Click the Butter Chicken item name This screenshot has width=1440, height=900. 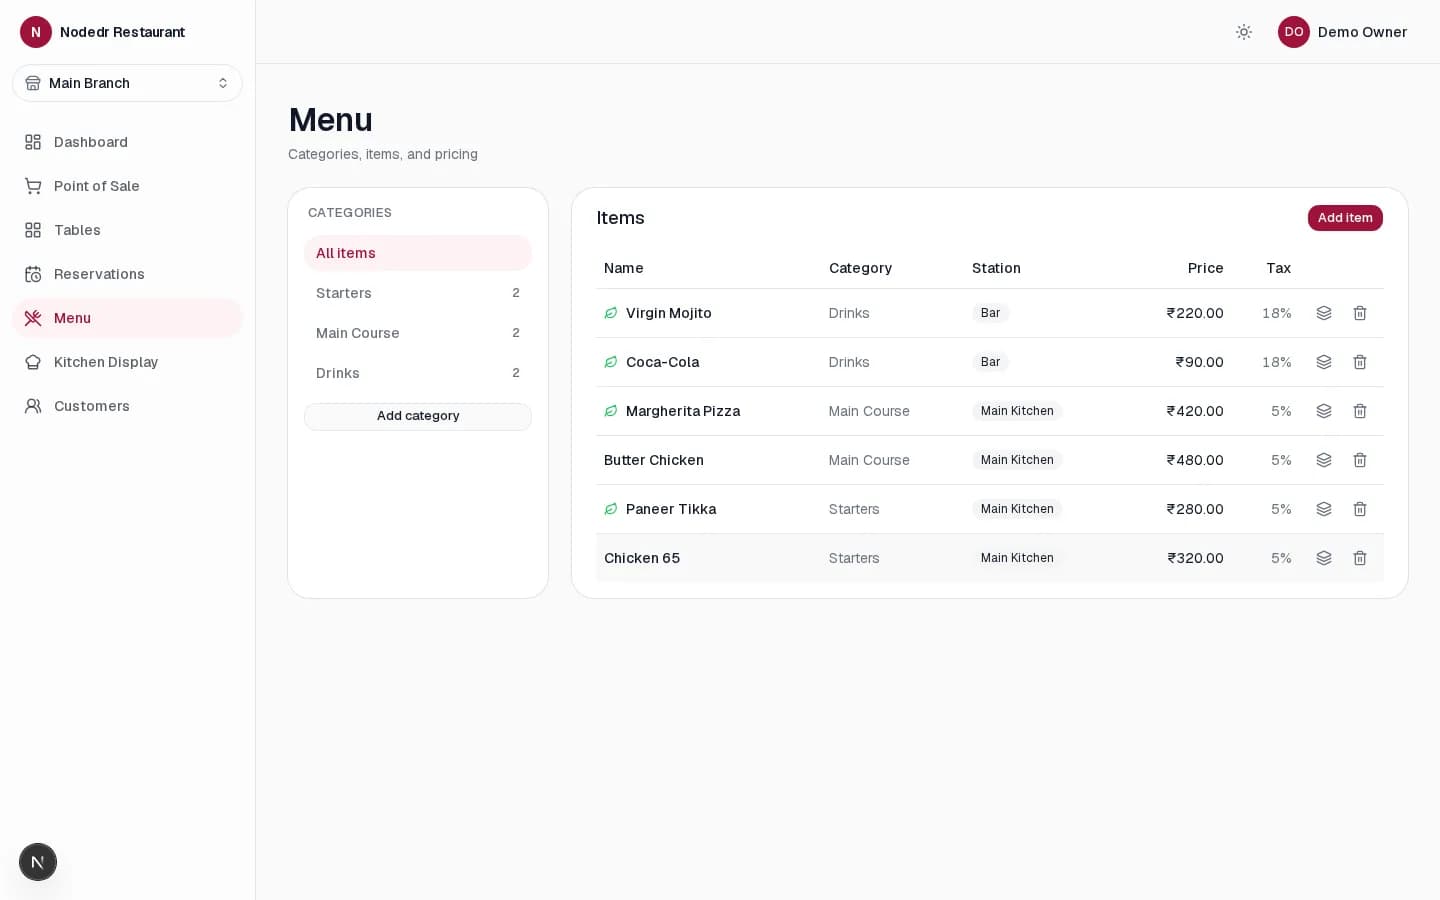click(654, 460)
